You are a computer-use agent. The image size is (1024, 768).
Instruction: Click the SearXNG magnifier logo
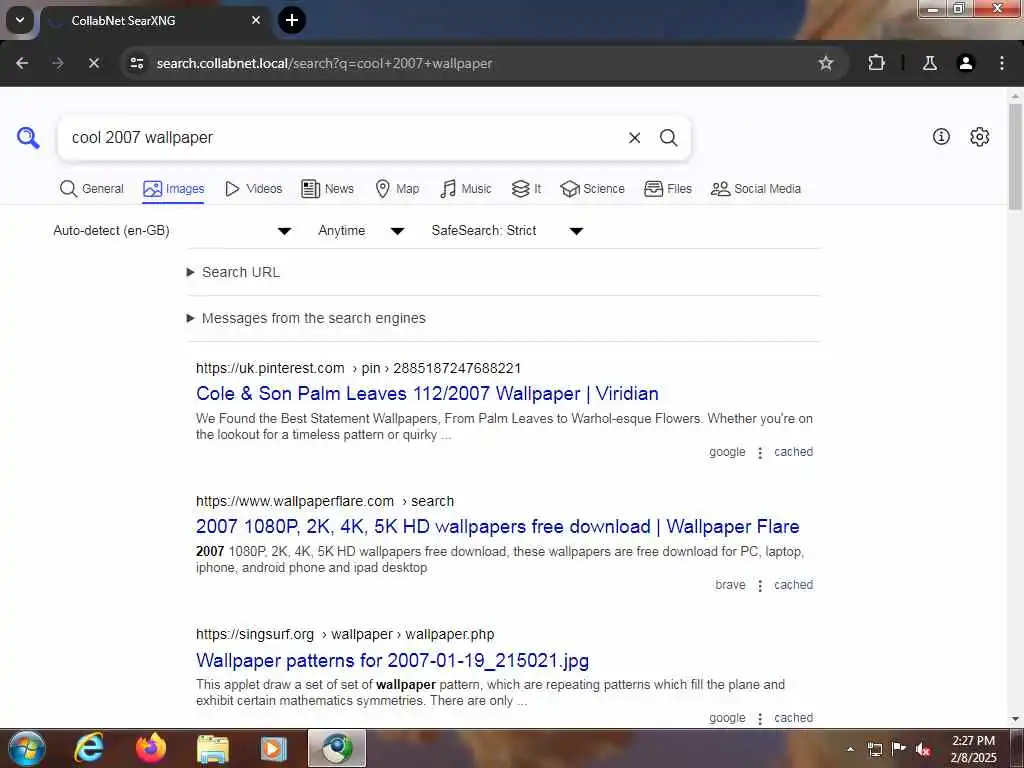point(28,138)
